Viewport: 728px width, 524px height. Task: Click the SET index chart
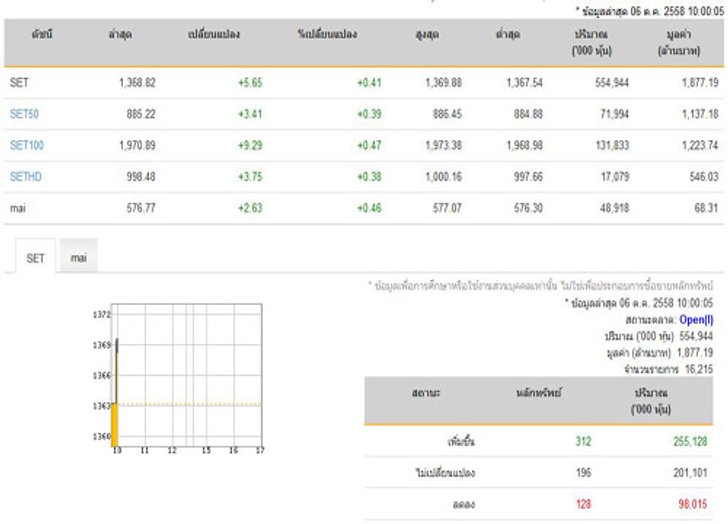pos(180,378)
